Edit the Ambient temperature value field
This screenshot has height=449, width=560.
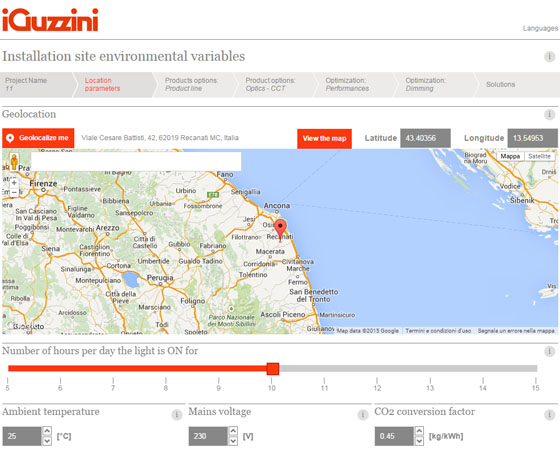[22, 436]
